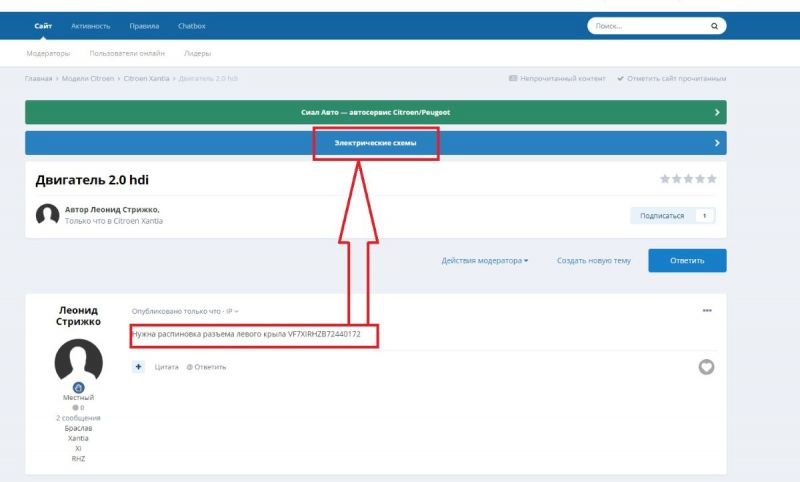Image resolution: width=800 pixels, height=482 pixels.
Task: Switch to the Chatbox tab
Action: (x=191, y=25)
